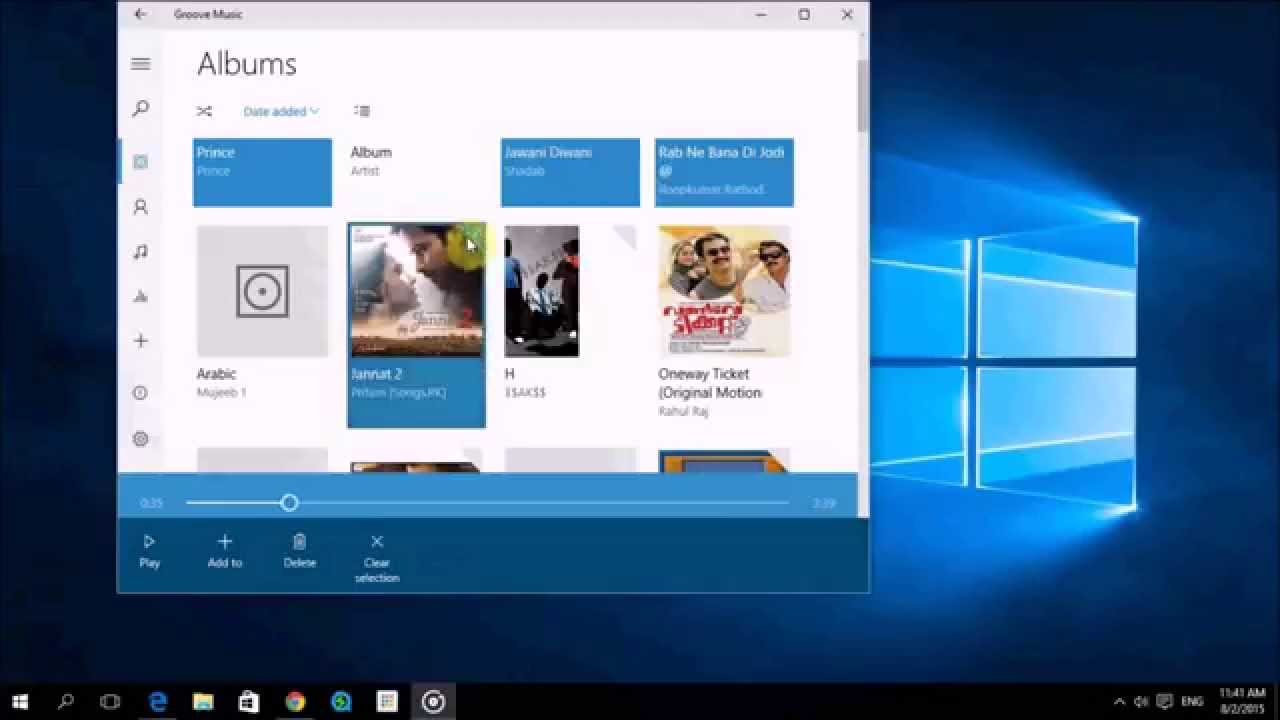Open the Jawani Diwani album tile
Screen dimensions: 1280x720
click(x=570, y=172)
